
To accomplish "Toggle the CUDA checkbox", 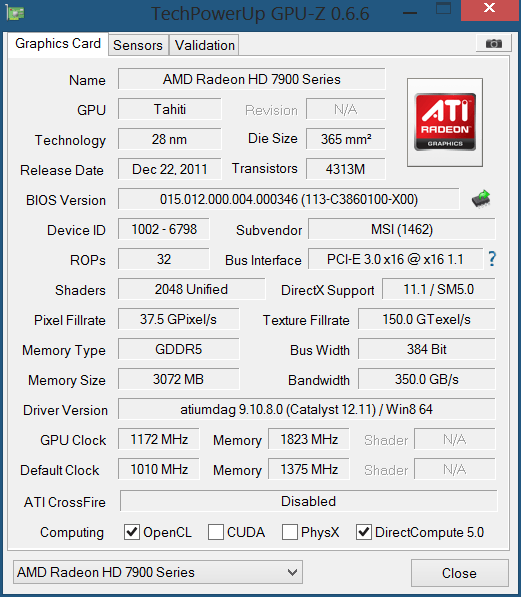I will (x=216, y=532).
